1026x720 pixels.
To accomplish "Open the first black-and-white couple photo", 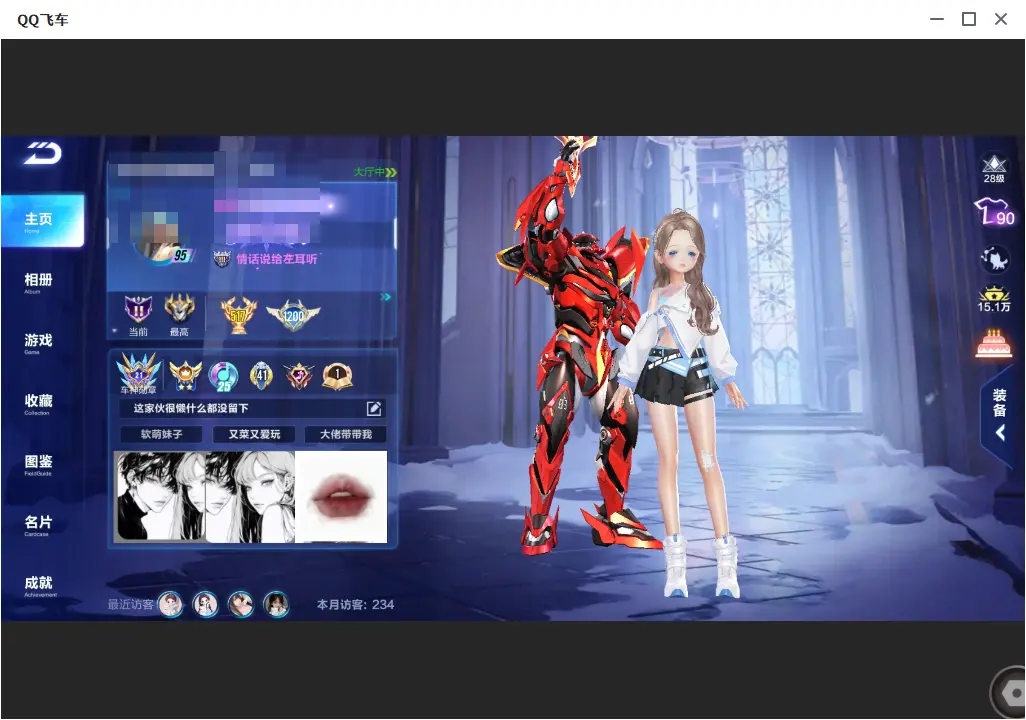I will [160, 497].
